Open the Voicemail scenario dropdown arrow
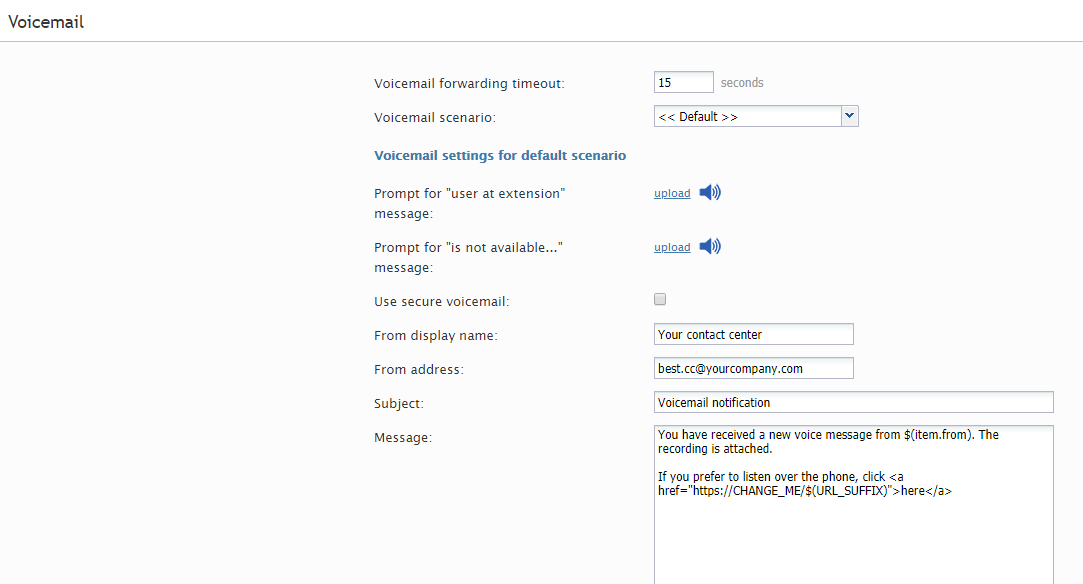1083x584 pixels. 850,116
